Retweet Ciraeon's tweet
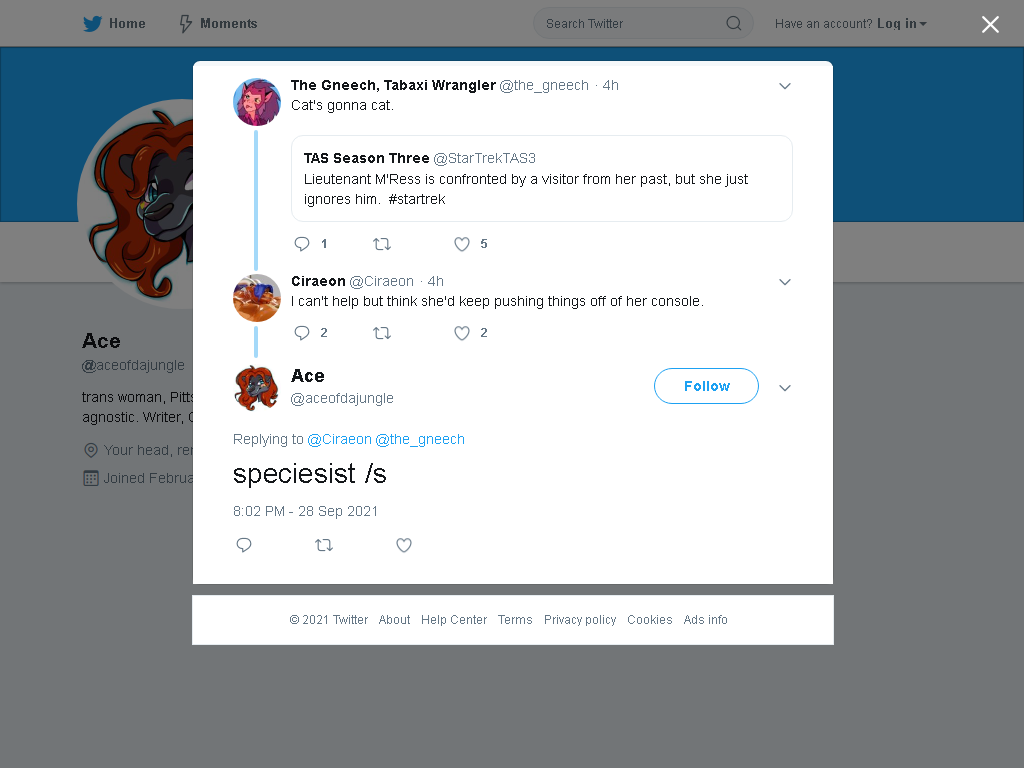Image resolution: width=1024 pixels, height=768 pixels. [x=382, y=332]
